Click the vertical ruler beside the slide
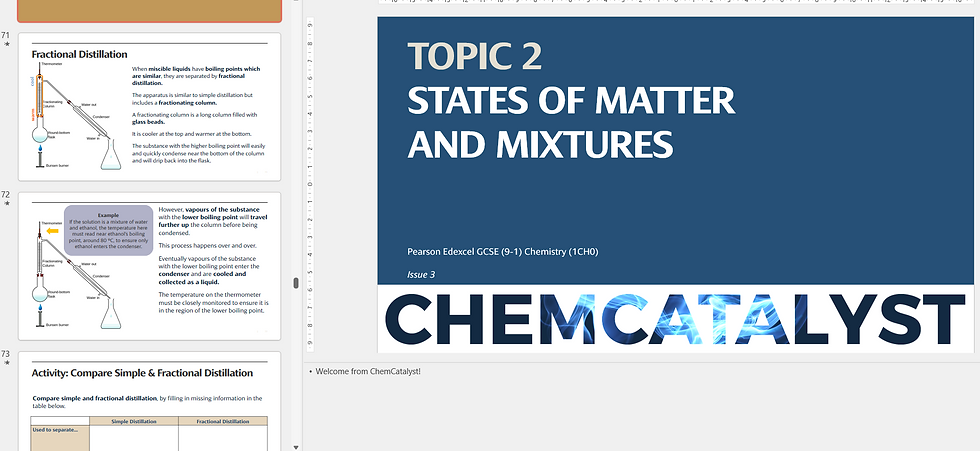The image size is (980, 451). click(310, 184)
